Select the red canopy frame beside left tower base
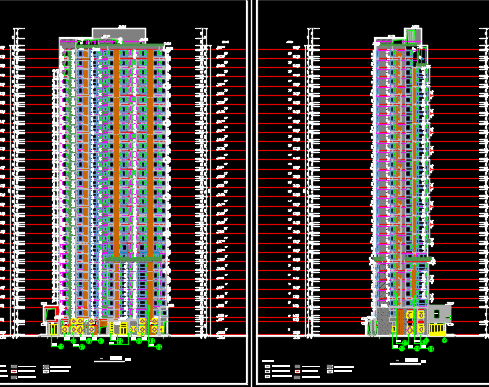The width and height of the screenshot is (489, 387). pos(51,313)
